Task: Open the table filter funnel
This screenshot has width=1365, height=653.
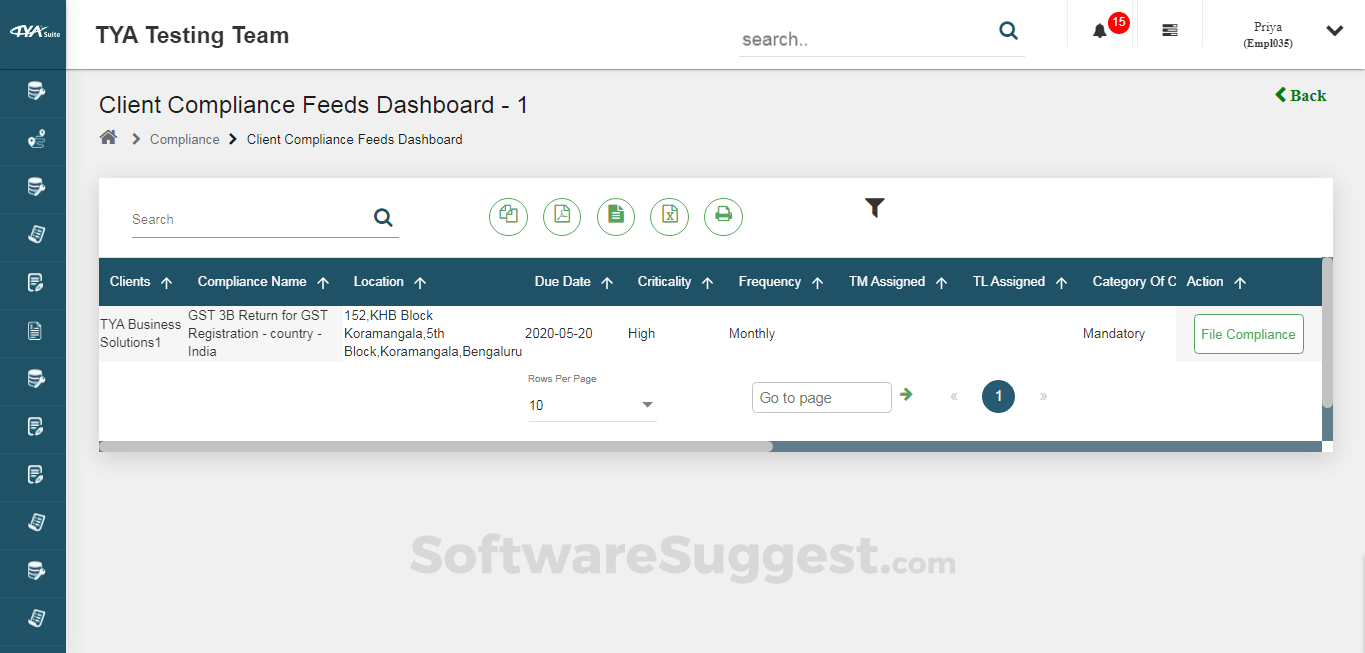Action: [874, 208]
